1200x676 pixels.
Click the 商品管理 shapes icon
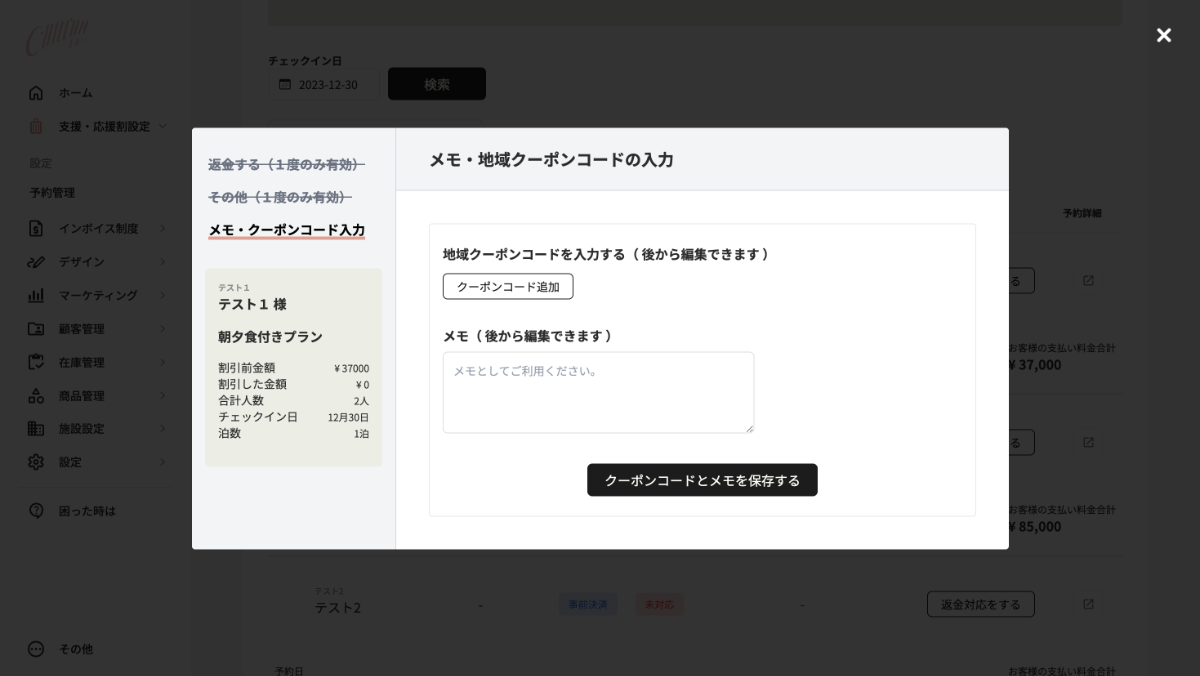36,395
